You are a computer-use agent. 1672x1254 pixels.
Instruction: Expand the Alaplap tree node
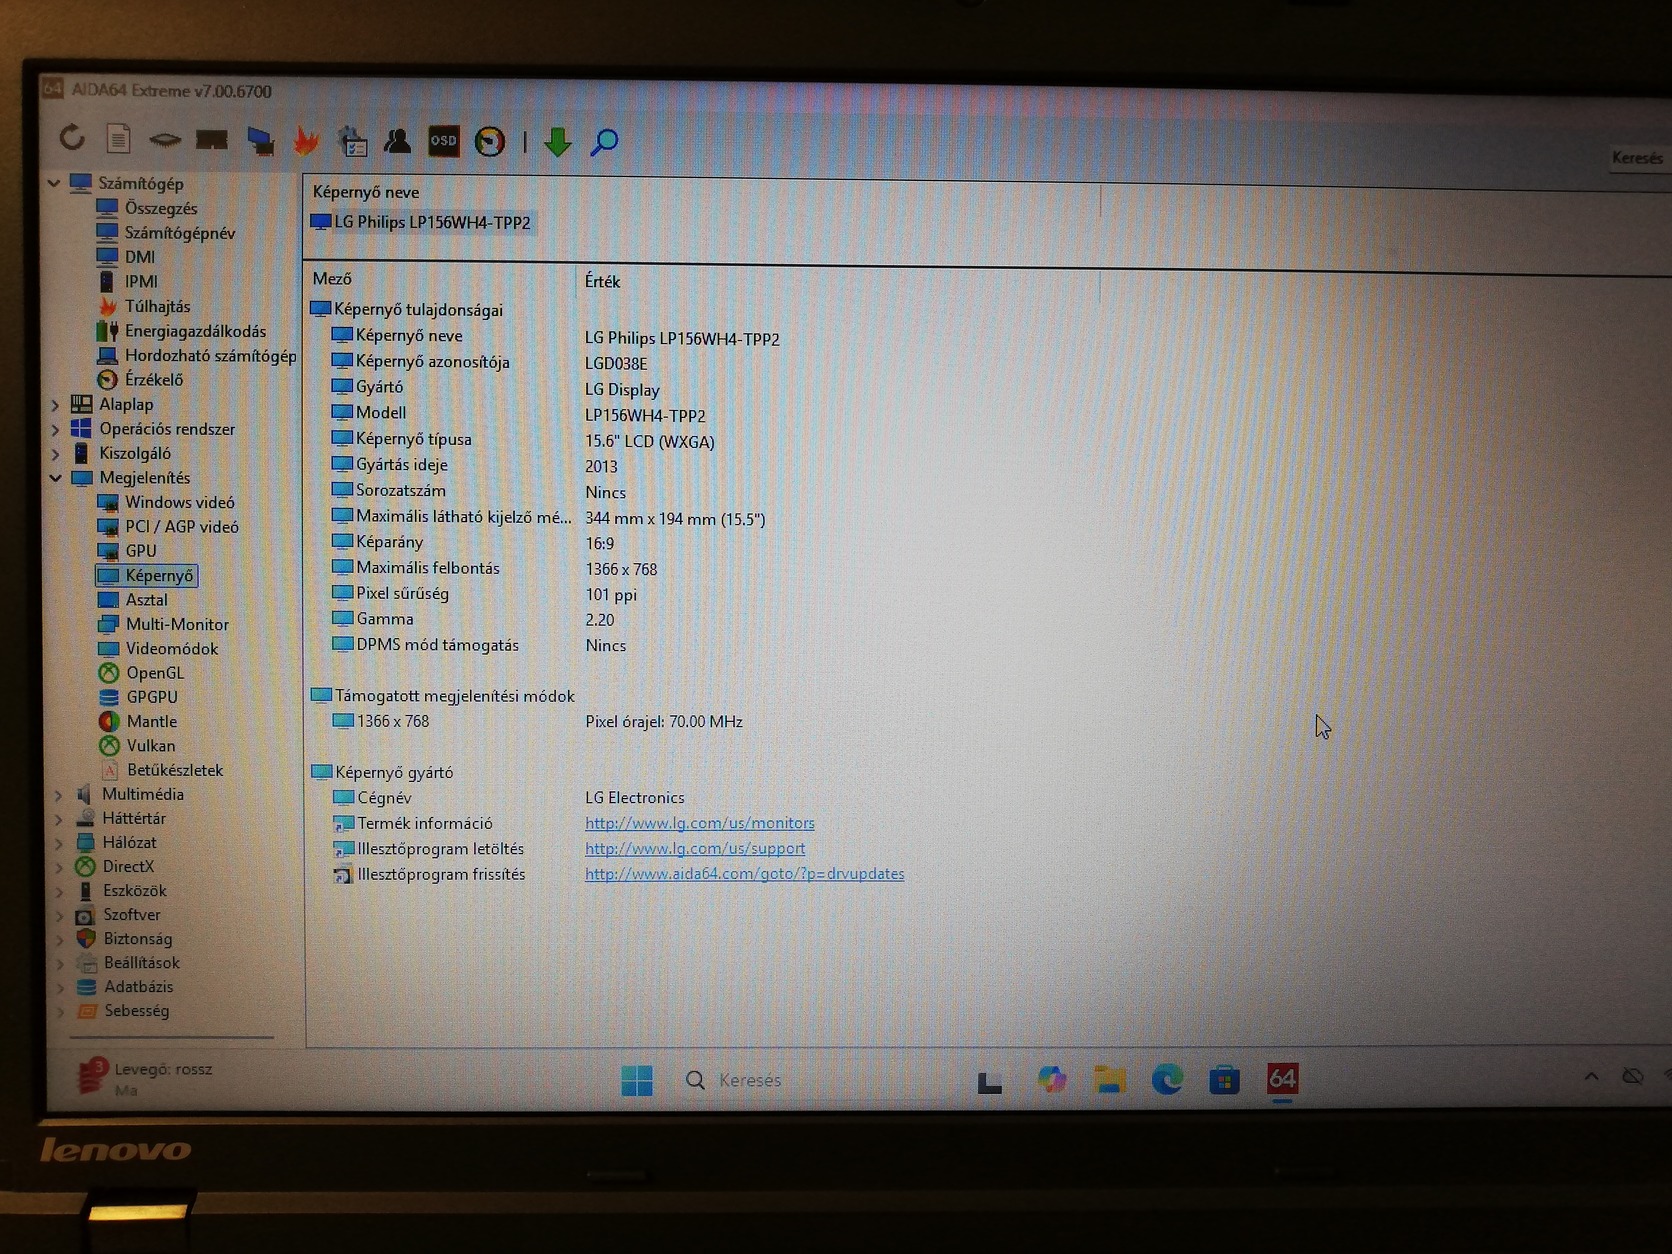pos(56,405)
